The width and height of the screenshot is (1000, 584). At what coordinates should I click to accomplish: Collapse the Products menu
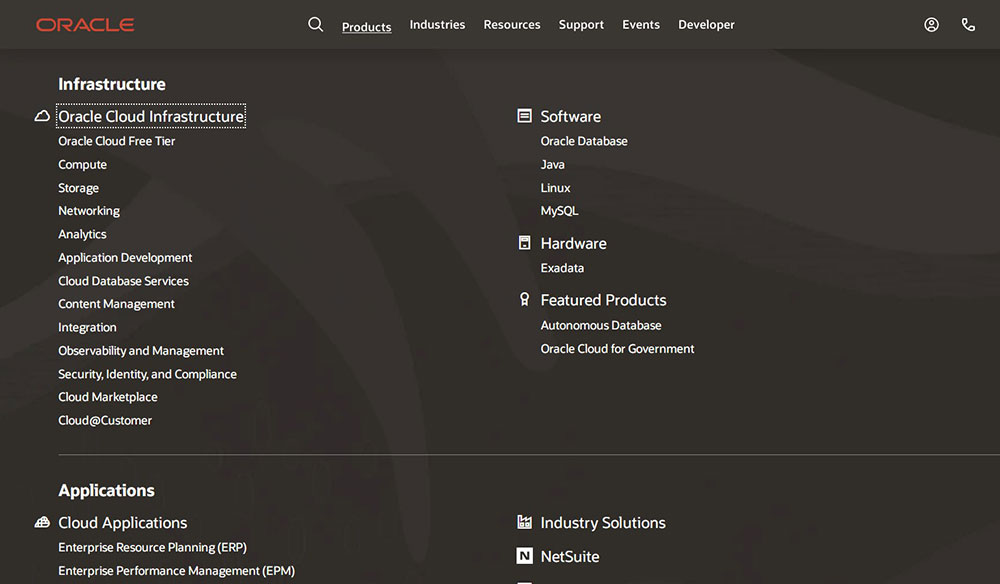[366, 27]
